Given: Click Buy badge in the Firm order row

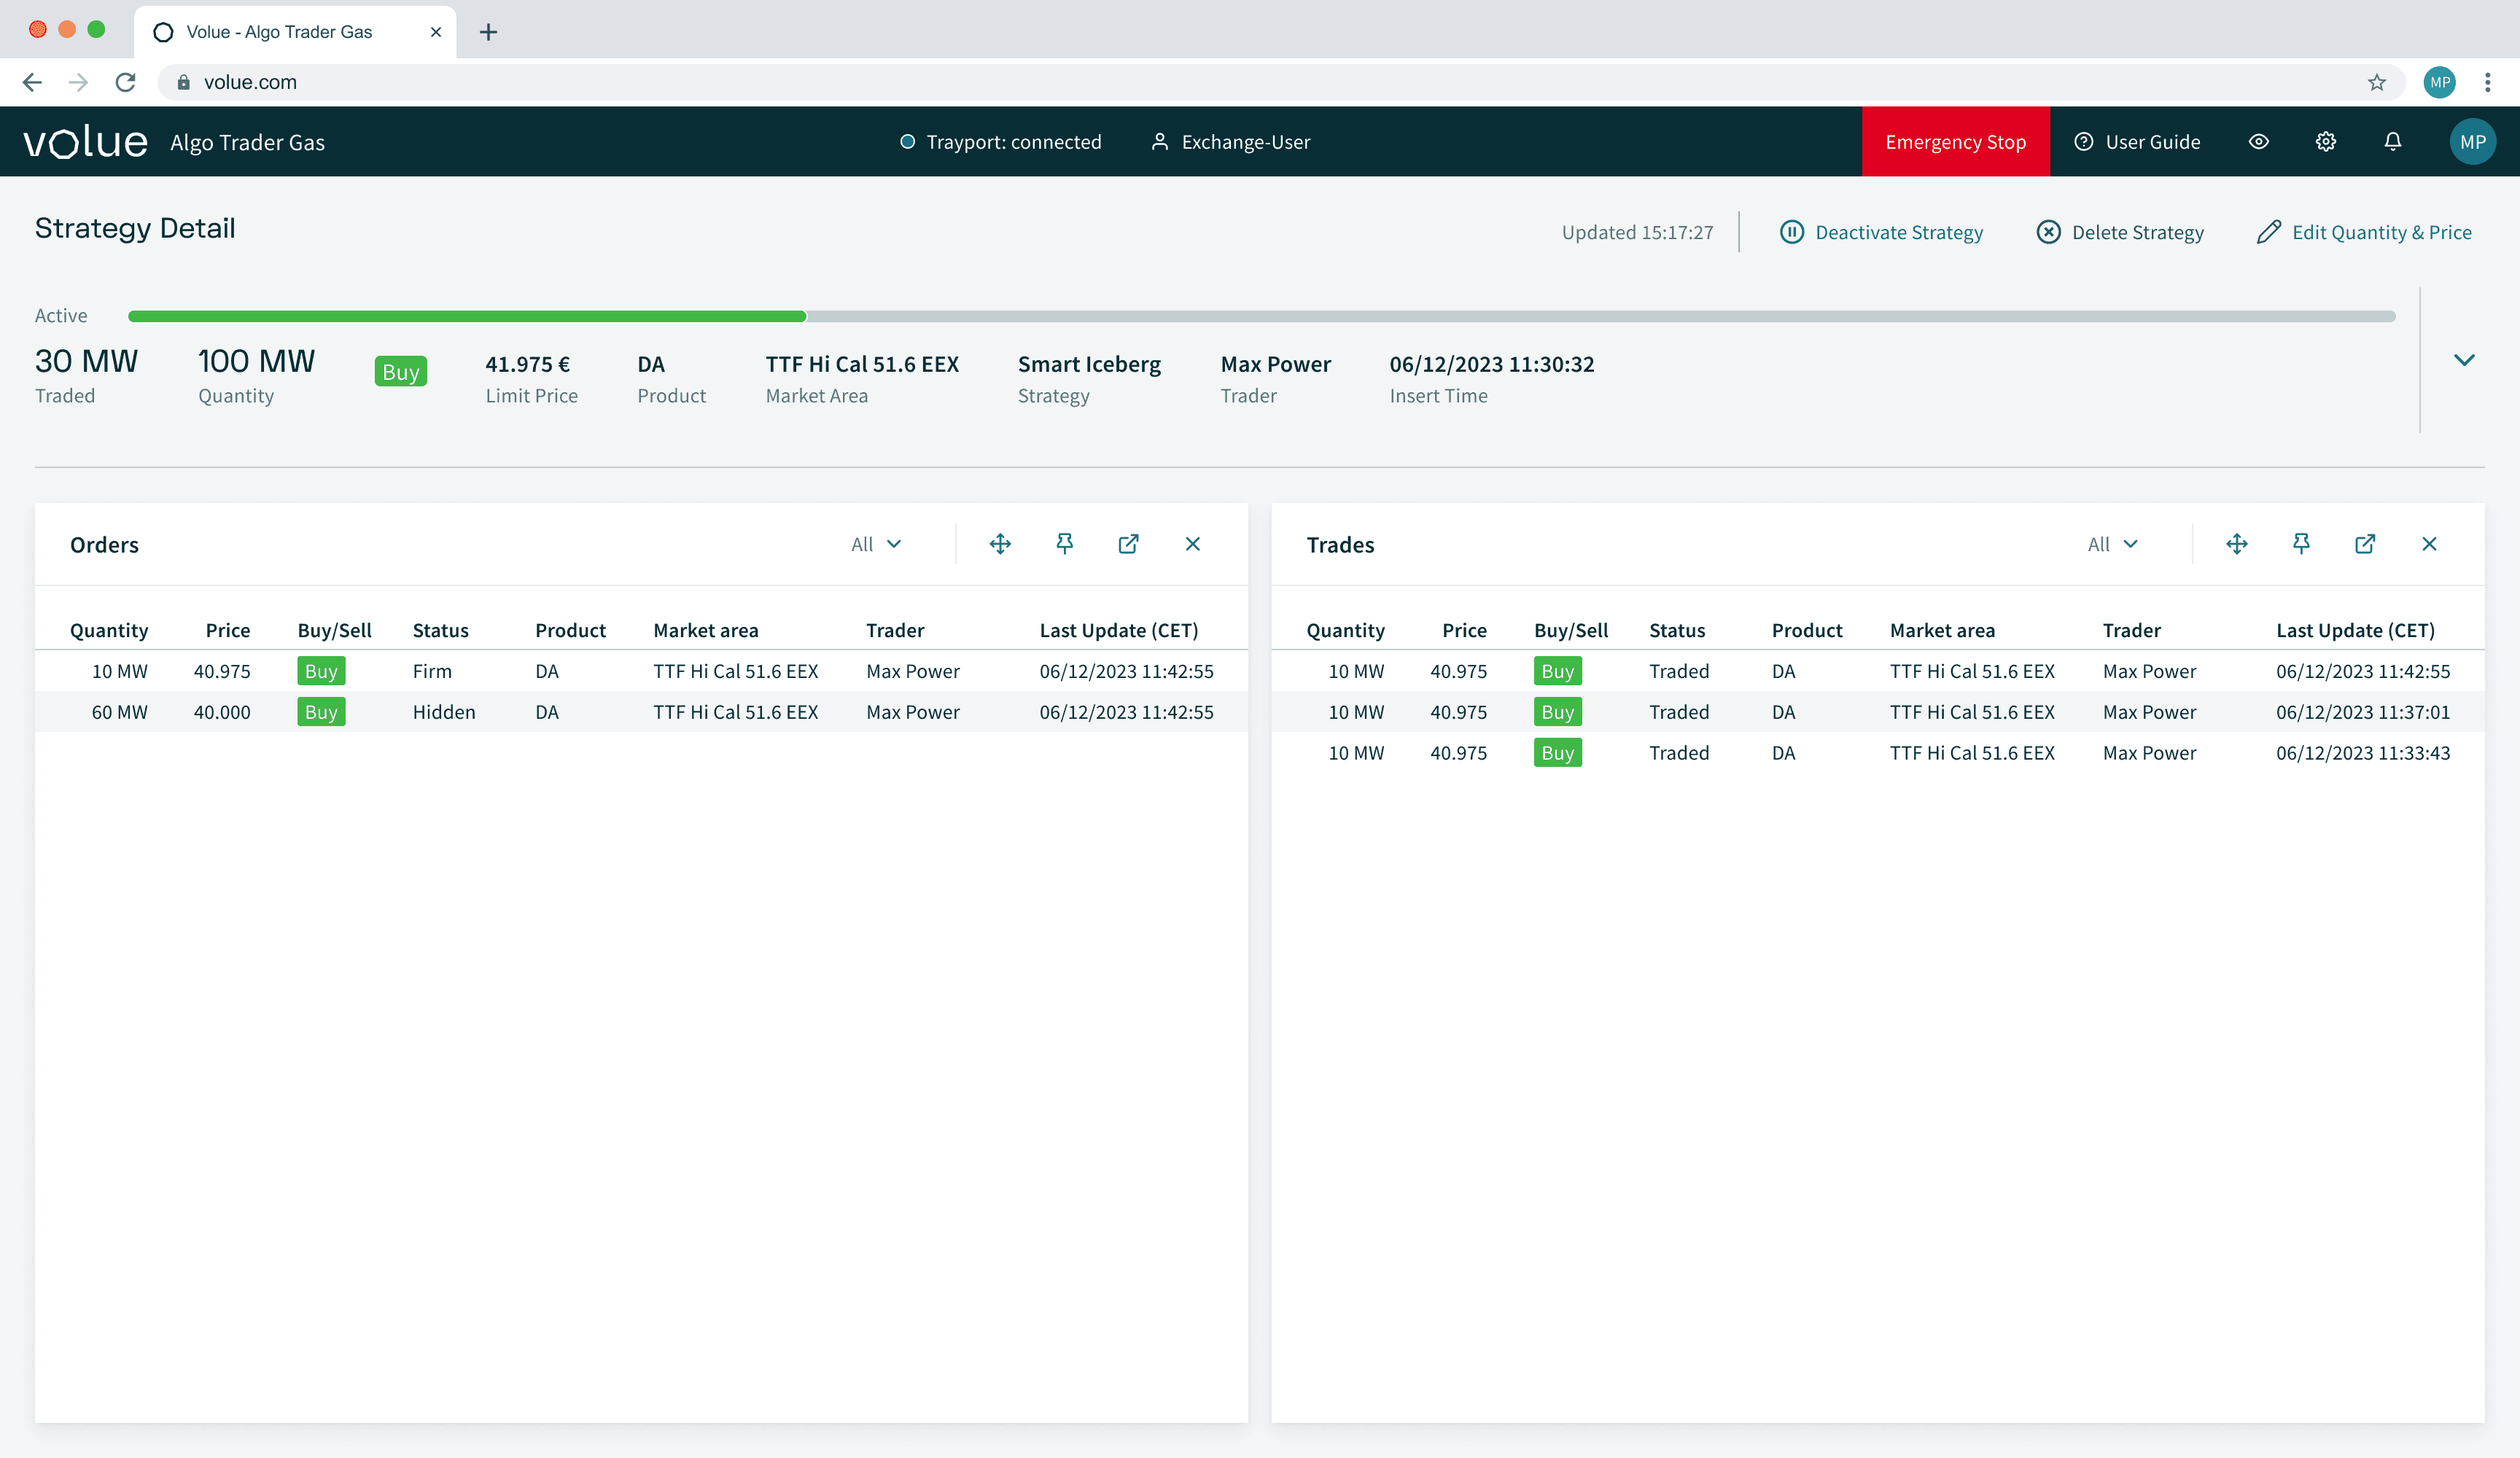Looking at the screenshot, I should [x=321, y=671].
